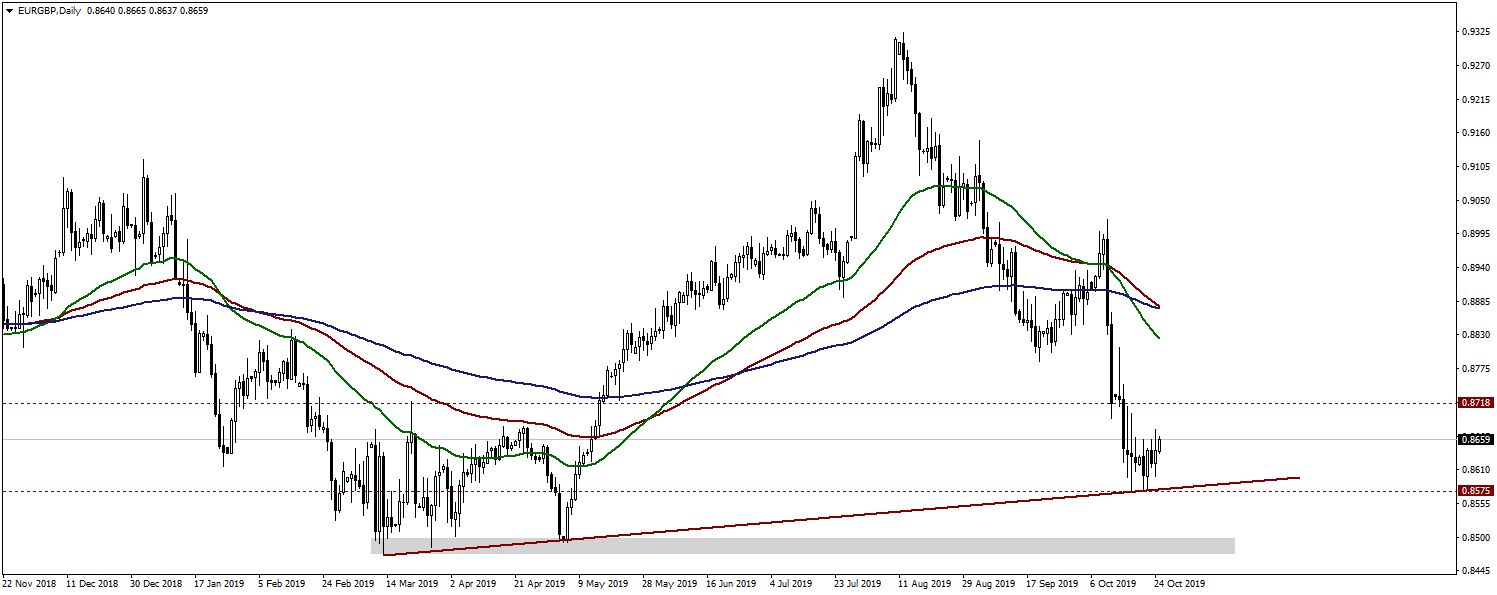Click the 2 Apr 2019 date label
This screenshot has width=1497, height=595.
point(473,583)
